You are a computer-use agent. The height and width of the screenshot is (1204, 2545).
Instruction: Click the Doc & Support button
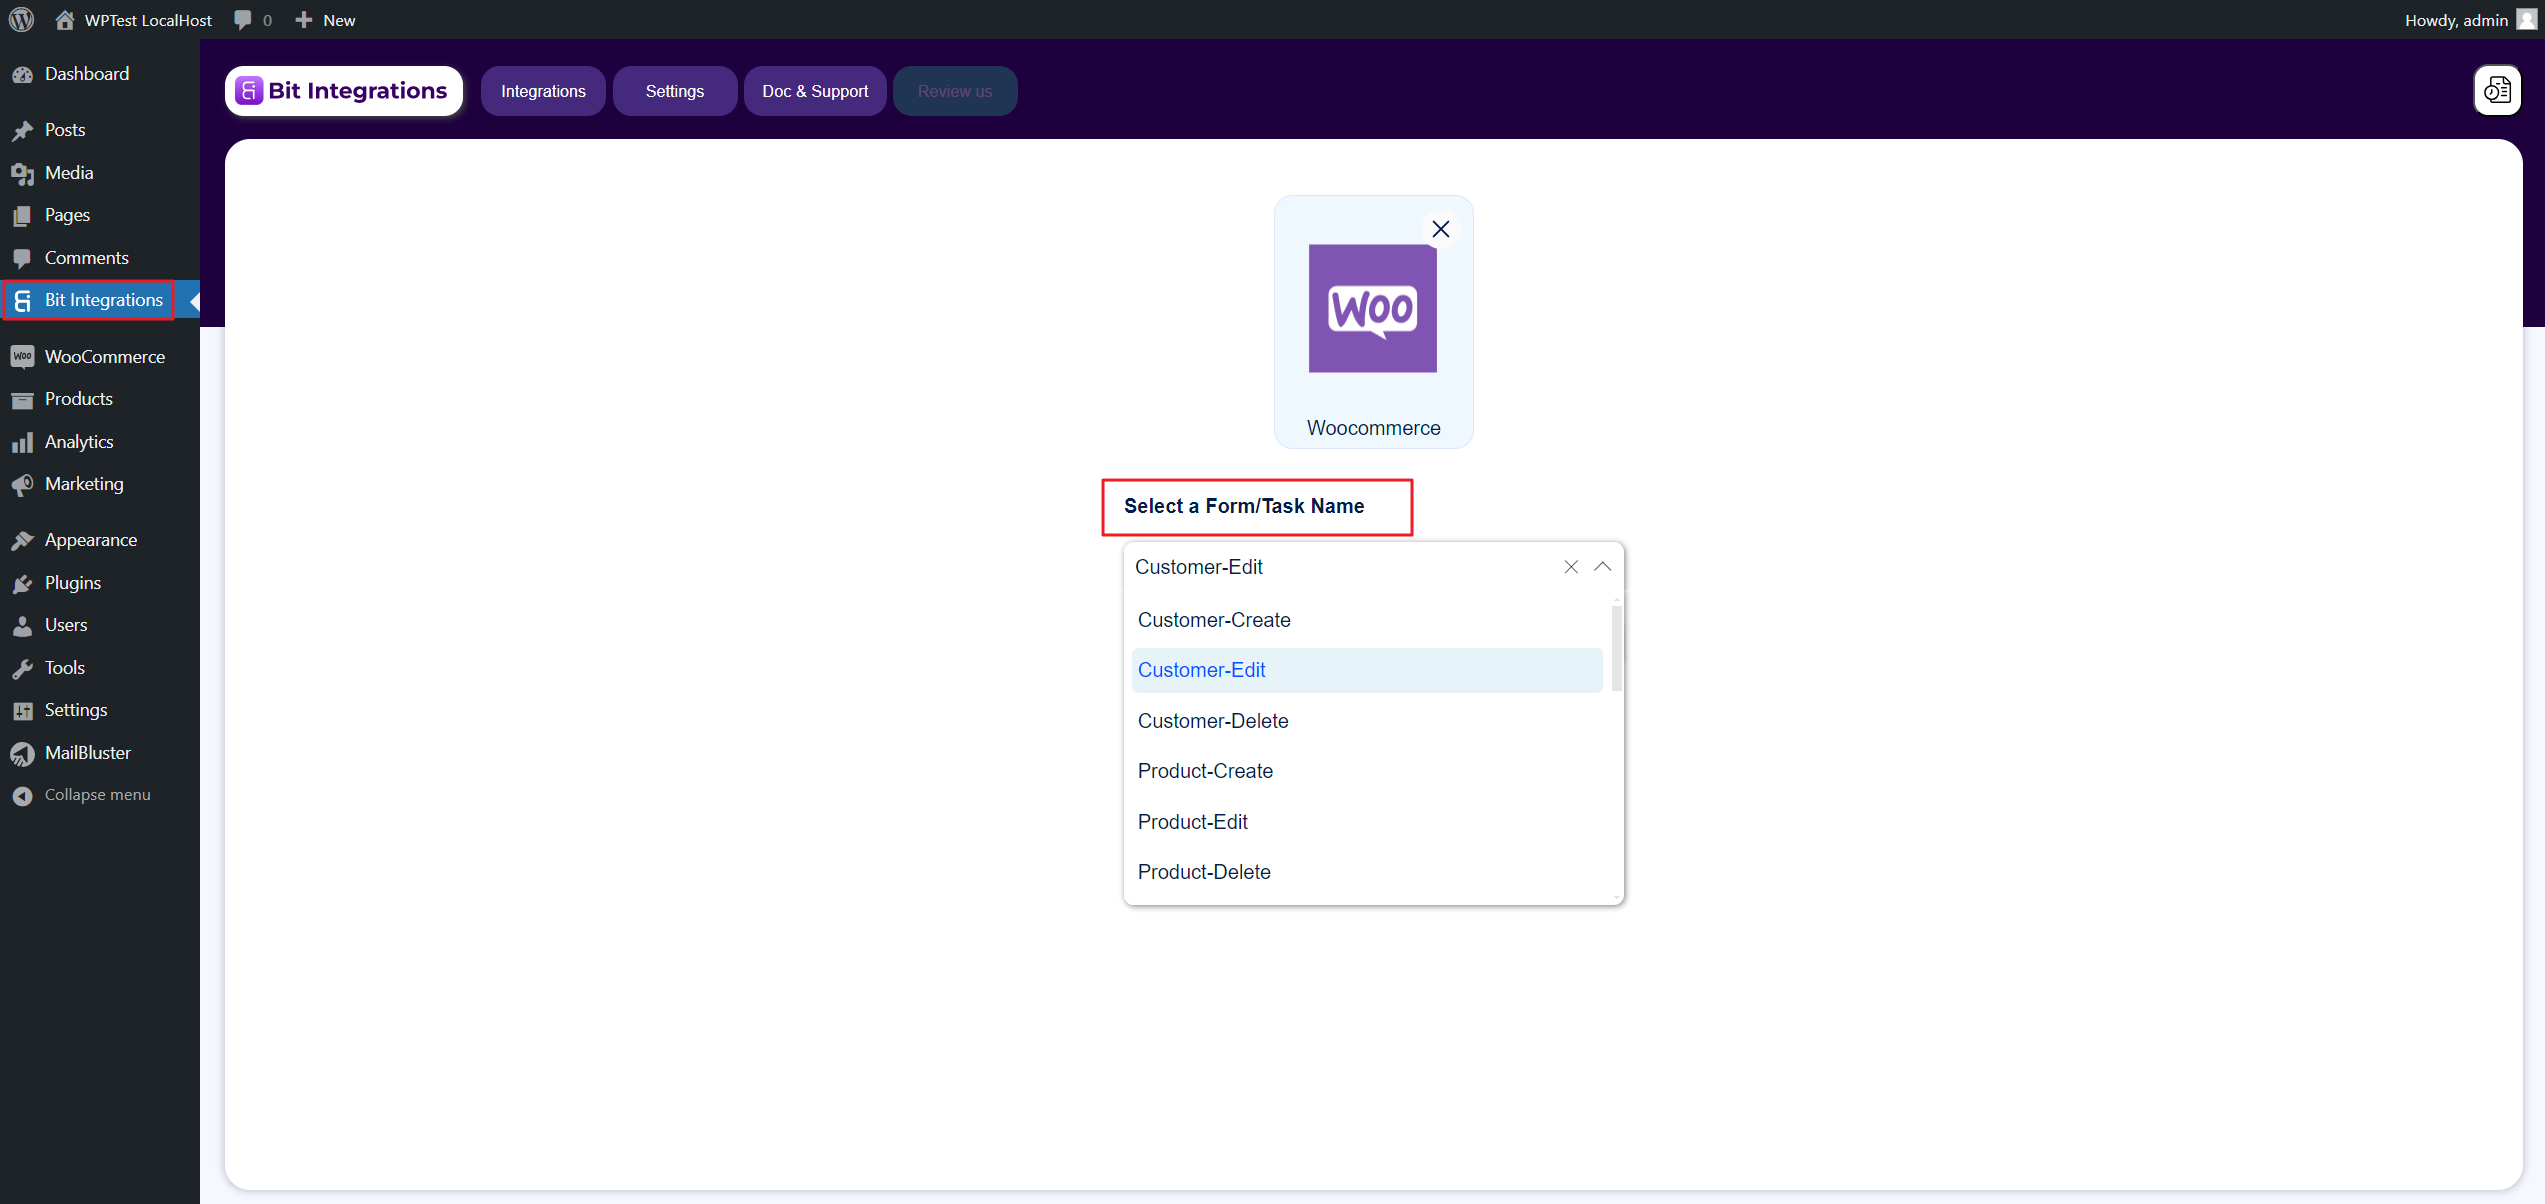point(814,91)
